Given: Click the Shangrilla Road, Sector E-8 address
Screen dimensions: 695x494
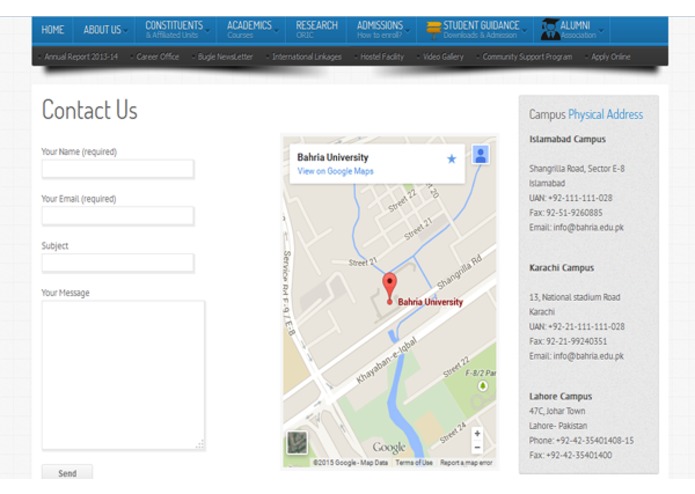Looking at the screenshot, I should click(x=577, y=168).
